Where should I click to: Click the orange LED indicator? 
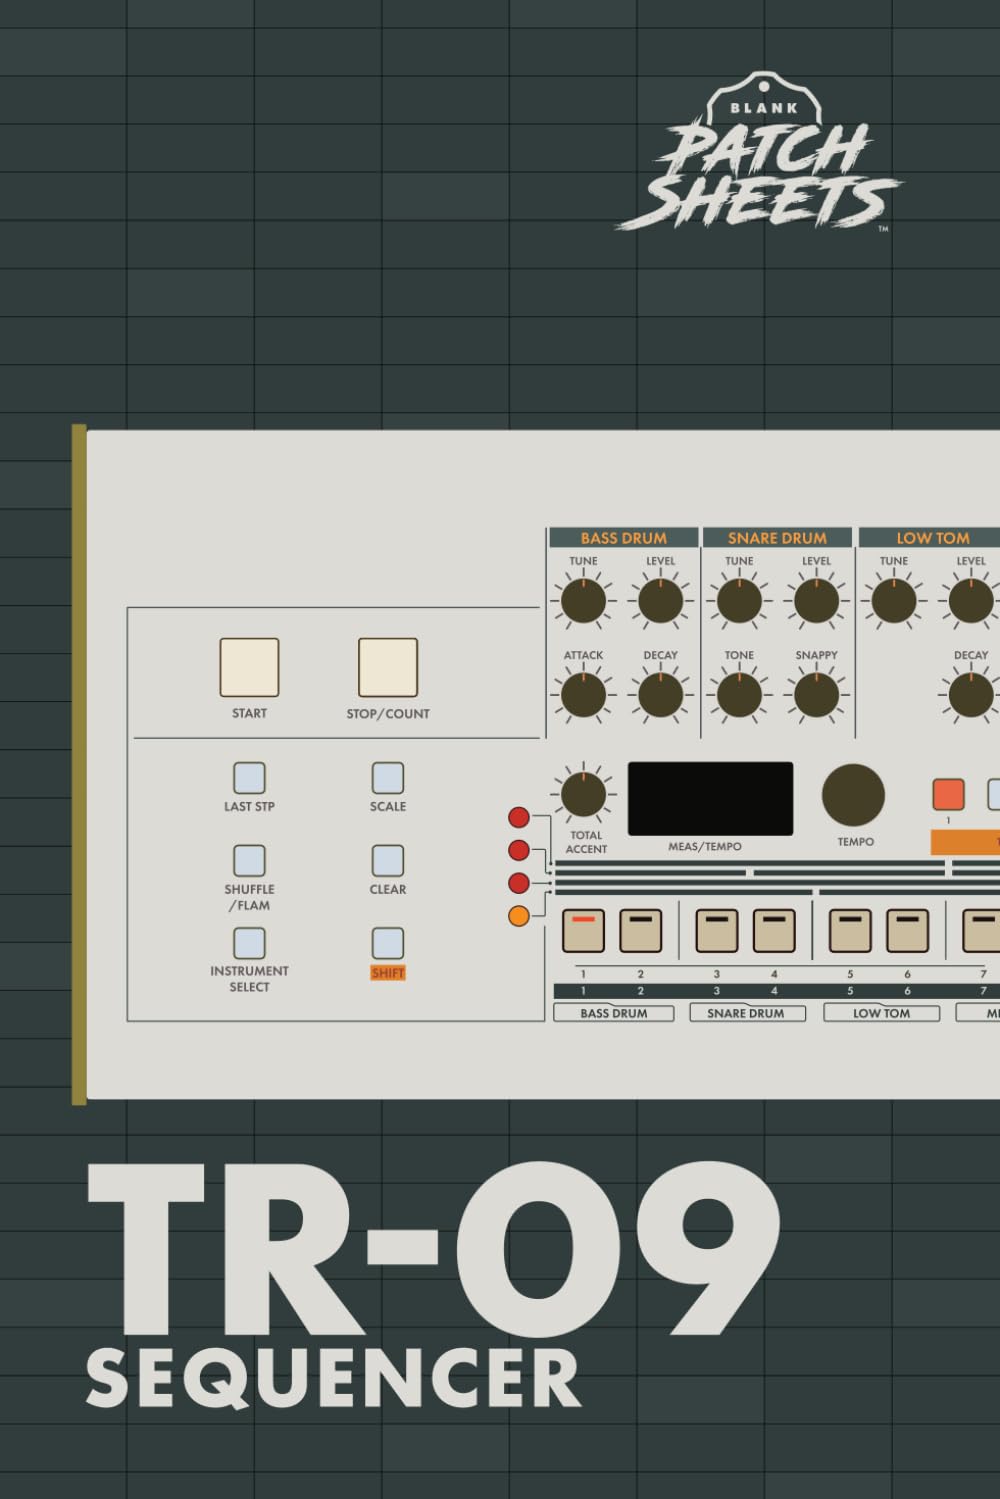tap(519, 915)
